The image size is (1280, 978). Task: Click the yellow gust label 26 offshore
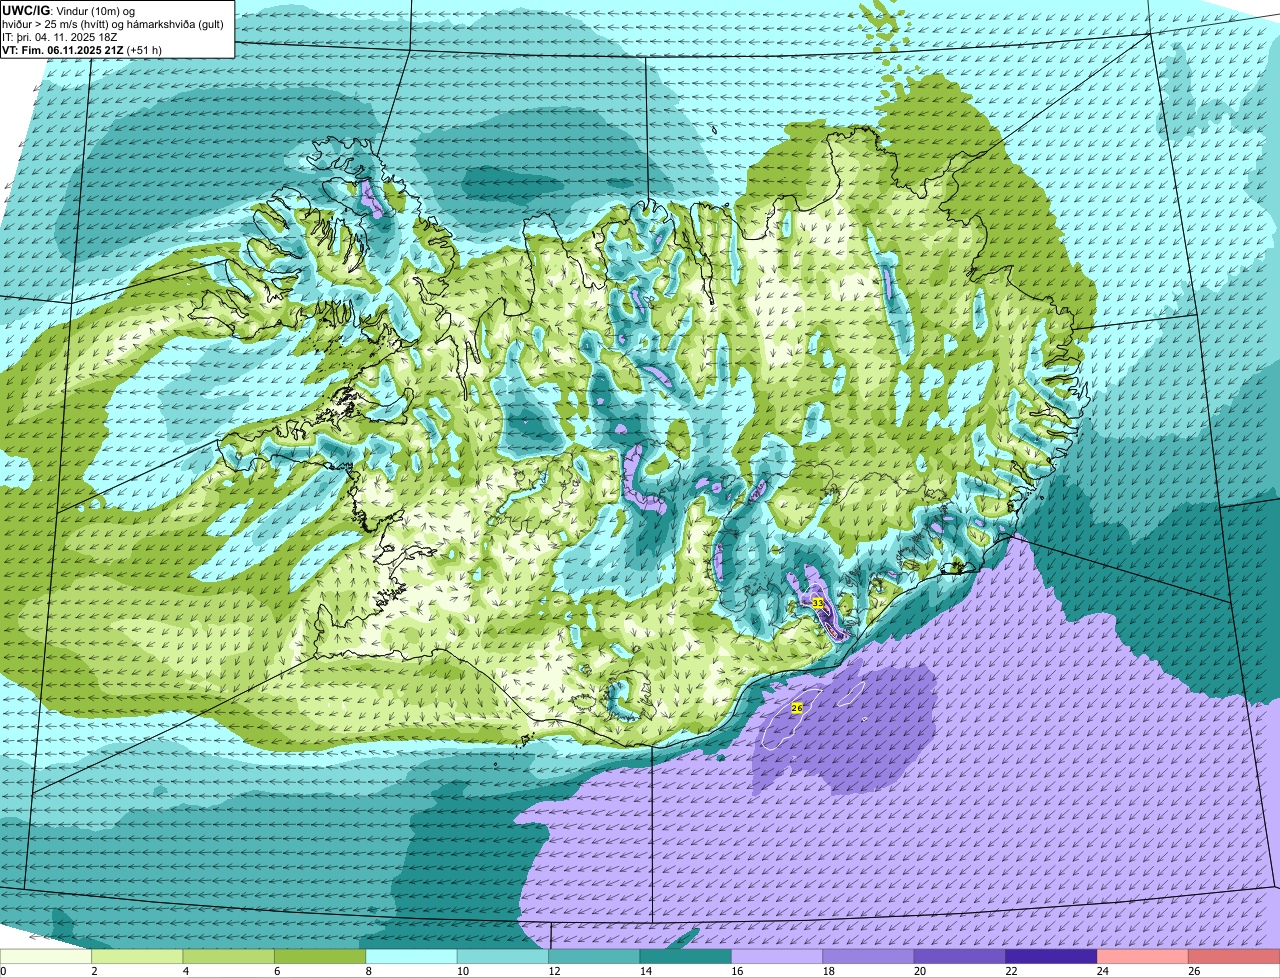click(x=797, y=708)
